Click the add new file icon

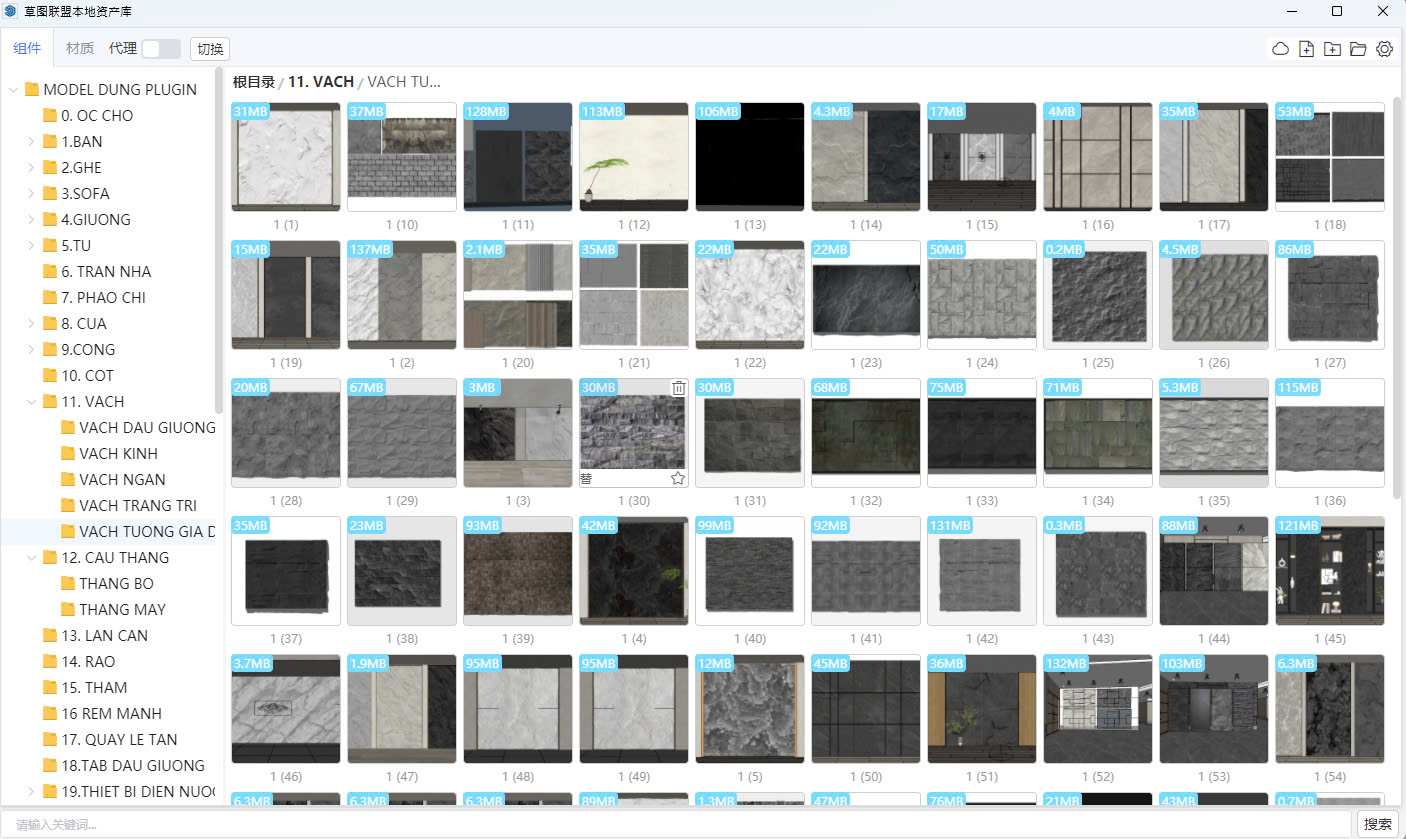pos(1306,49)
